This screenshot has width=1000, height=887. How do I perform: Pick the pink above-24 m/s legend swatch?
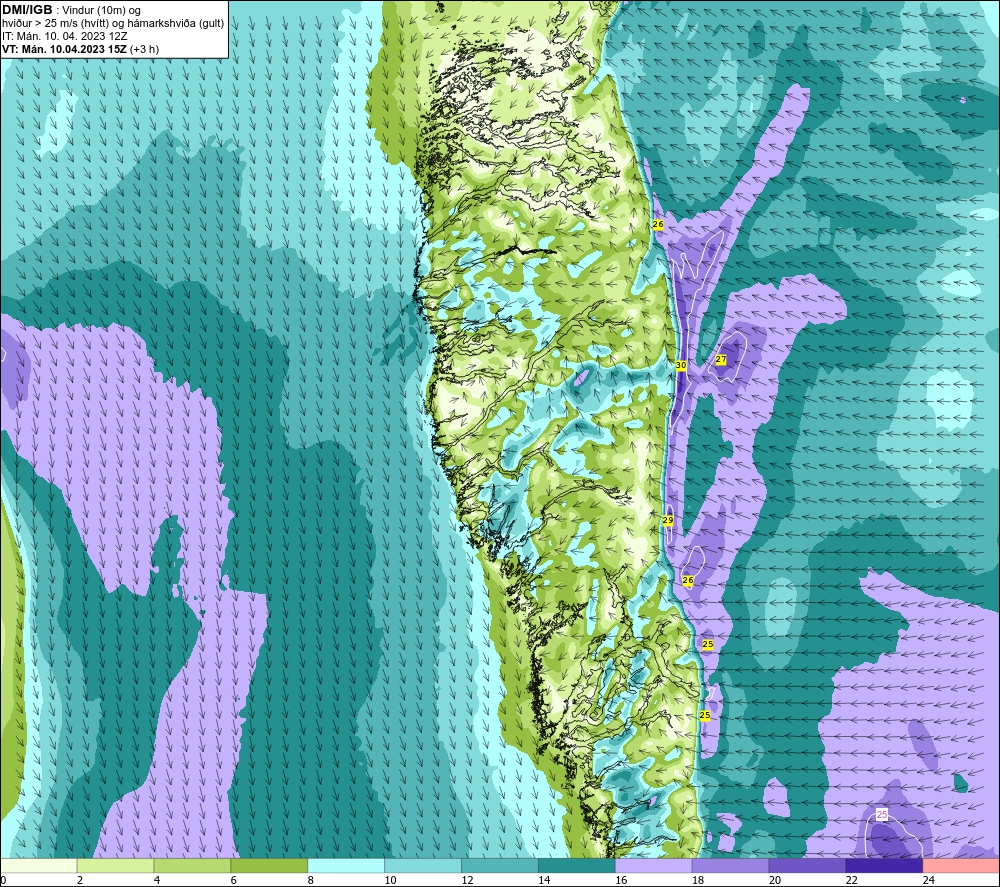(x=961, y=865)
